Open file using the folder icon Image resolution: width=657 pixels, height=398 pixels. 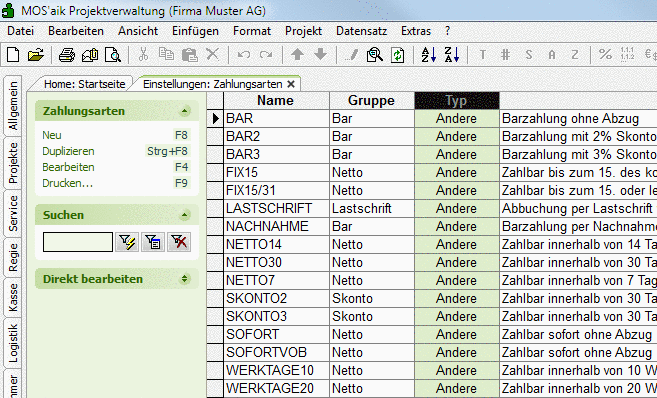[36, 55]
